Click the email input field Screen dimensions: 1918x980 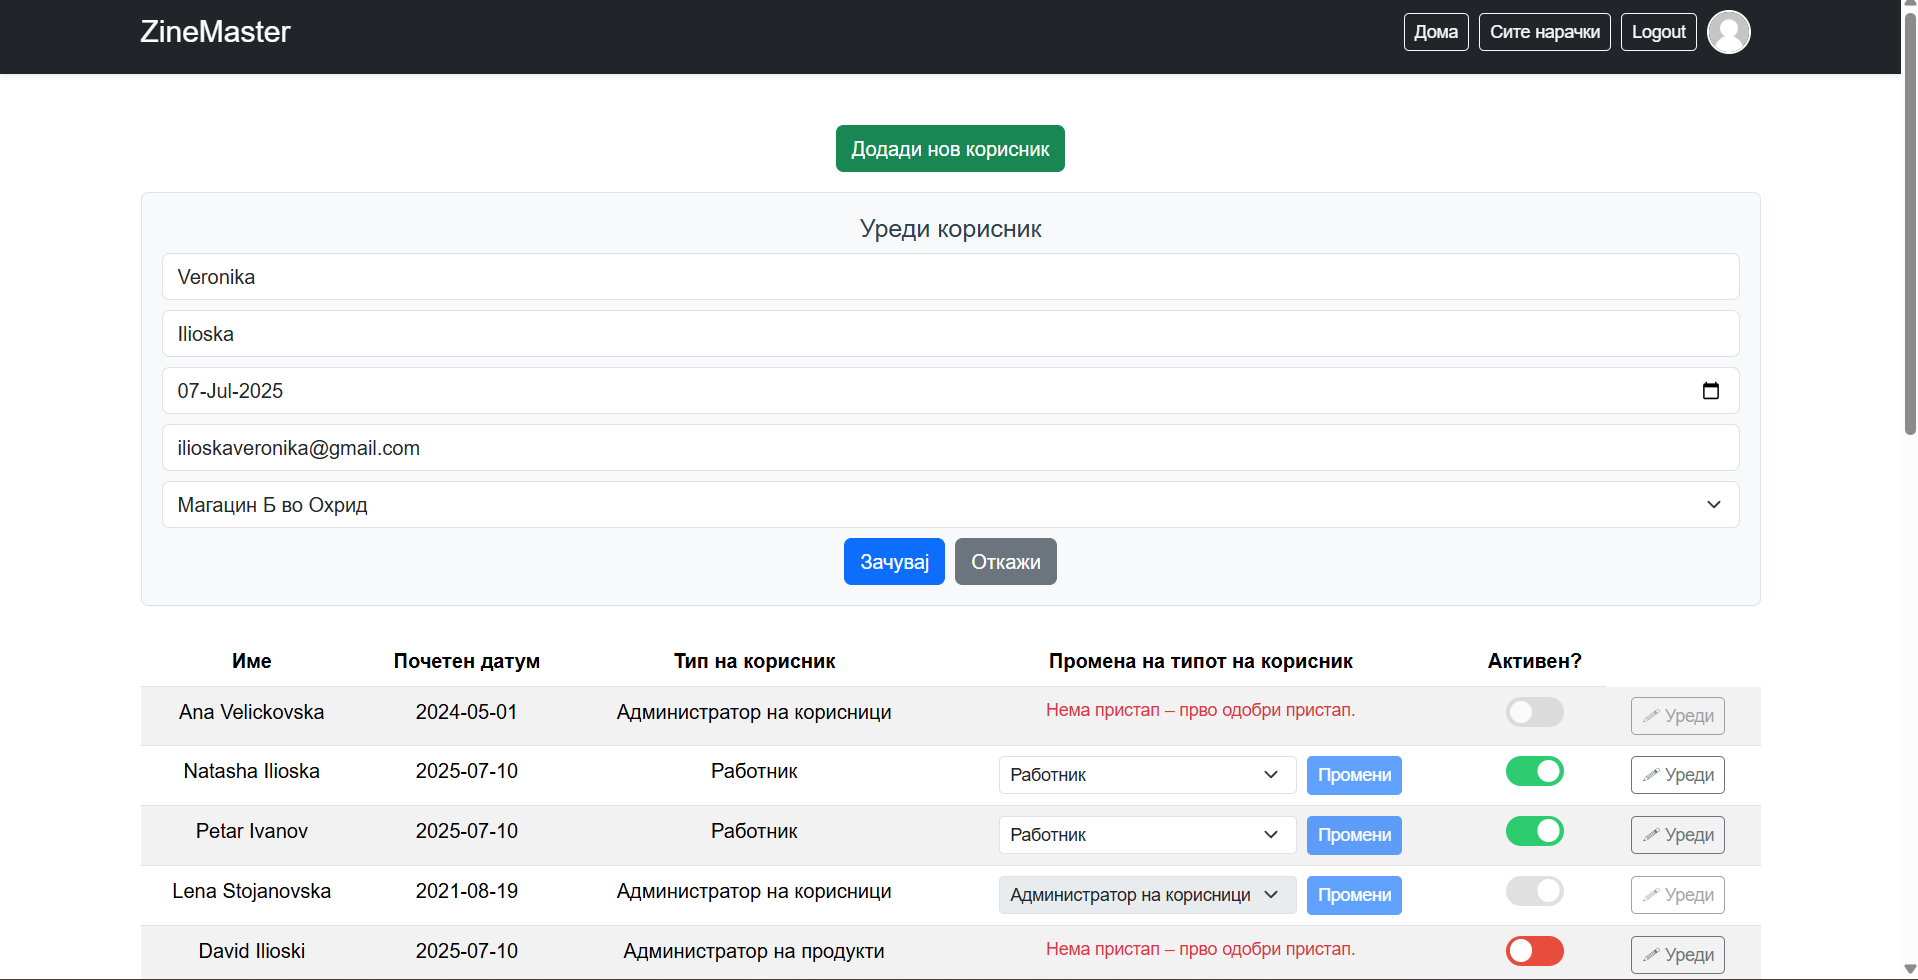[x=950, y=448]
